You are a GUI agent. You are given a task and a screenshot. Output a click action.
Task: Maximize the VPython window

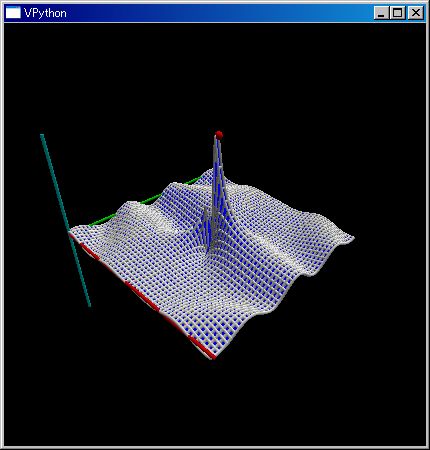[x=397, y=13]
